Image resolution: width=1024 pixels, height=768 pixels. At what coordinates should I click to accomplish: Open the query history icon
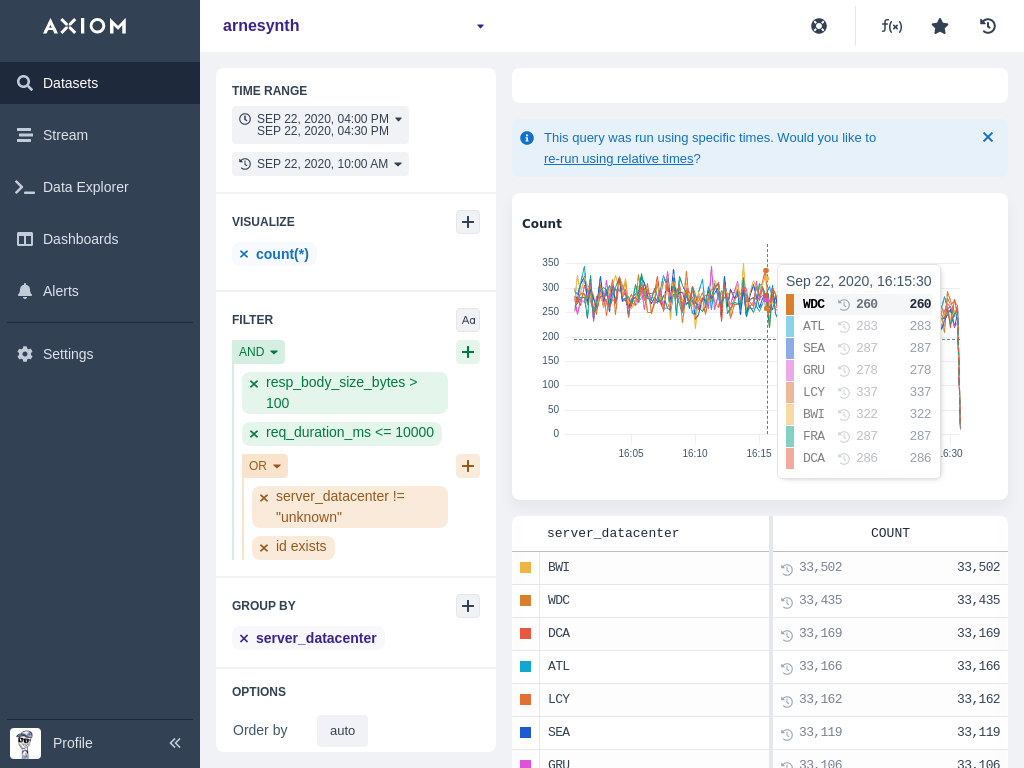(988, 26)
